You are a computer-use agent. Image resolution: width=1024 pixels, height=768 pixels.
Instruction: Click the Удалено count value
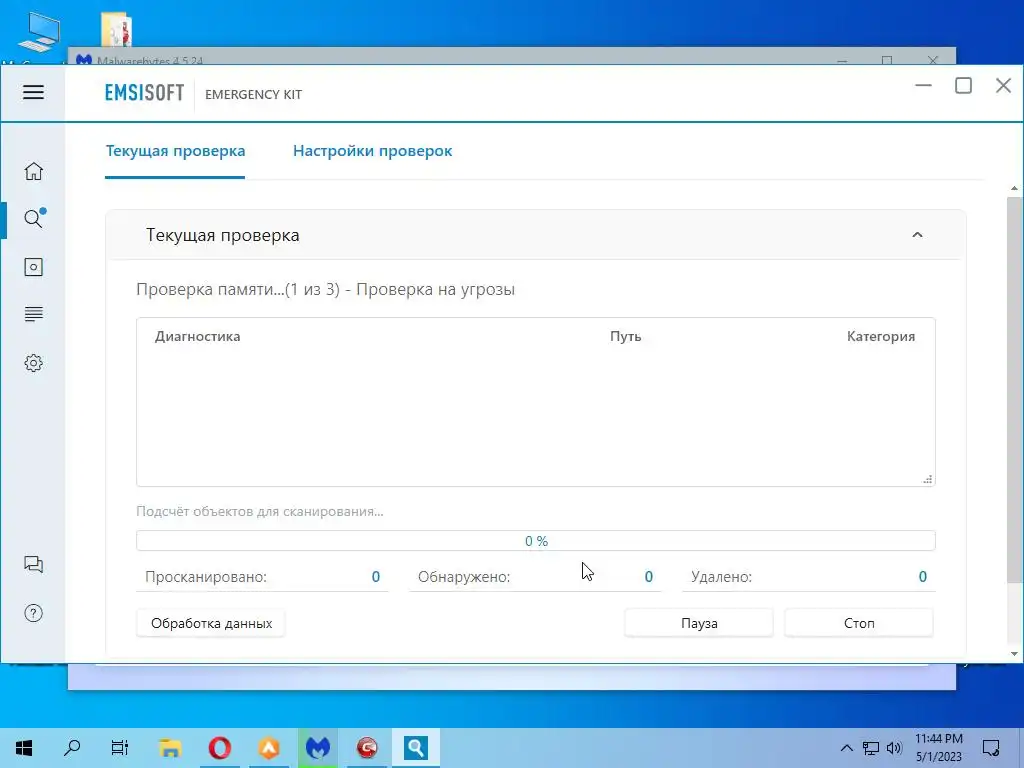coord(922,577)
